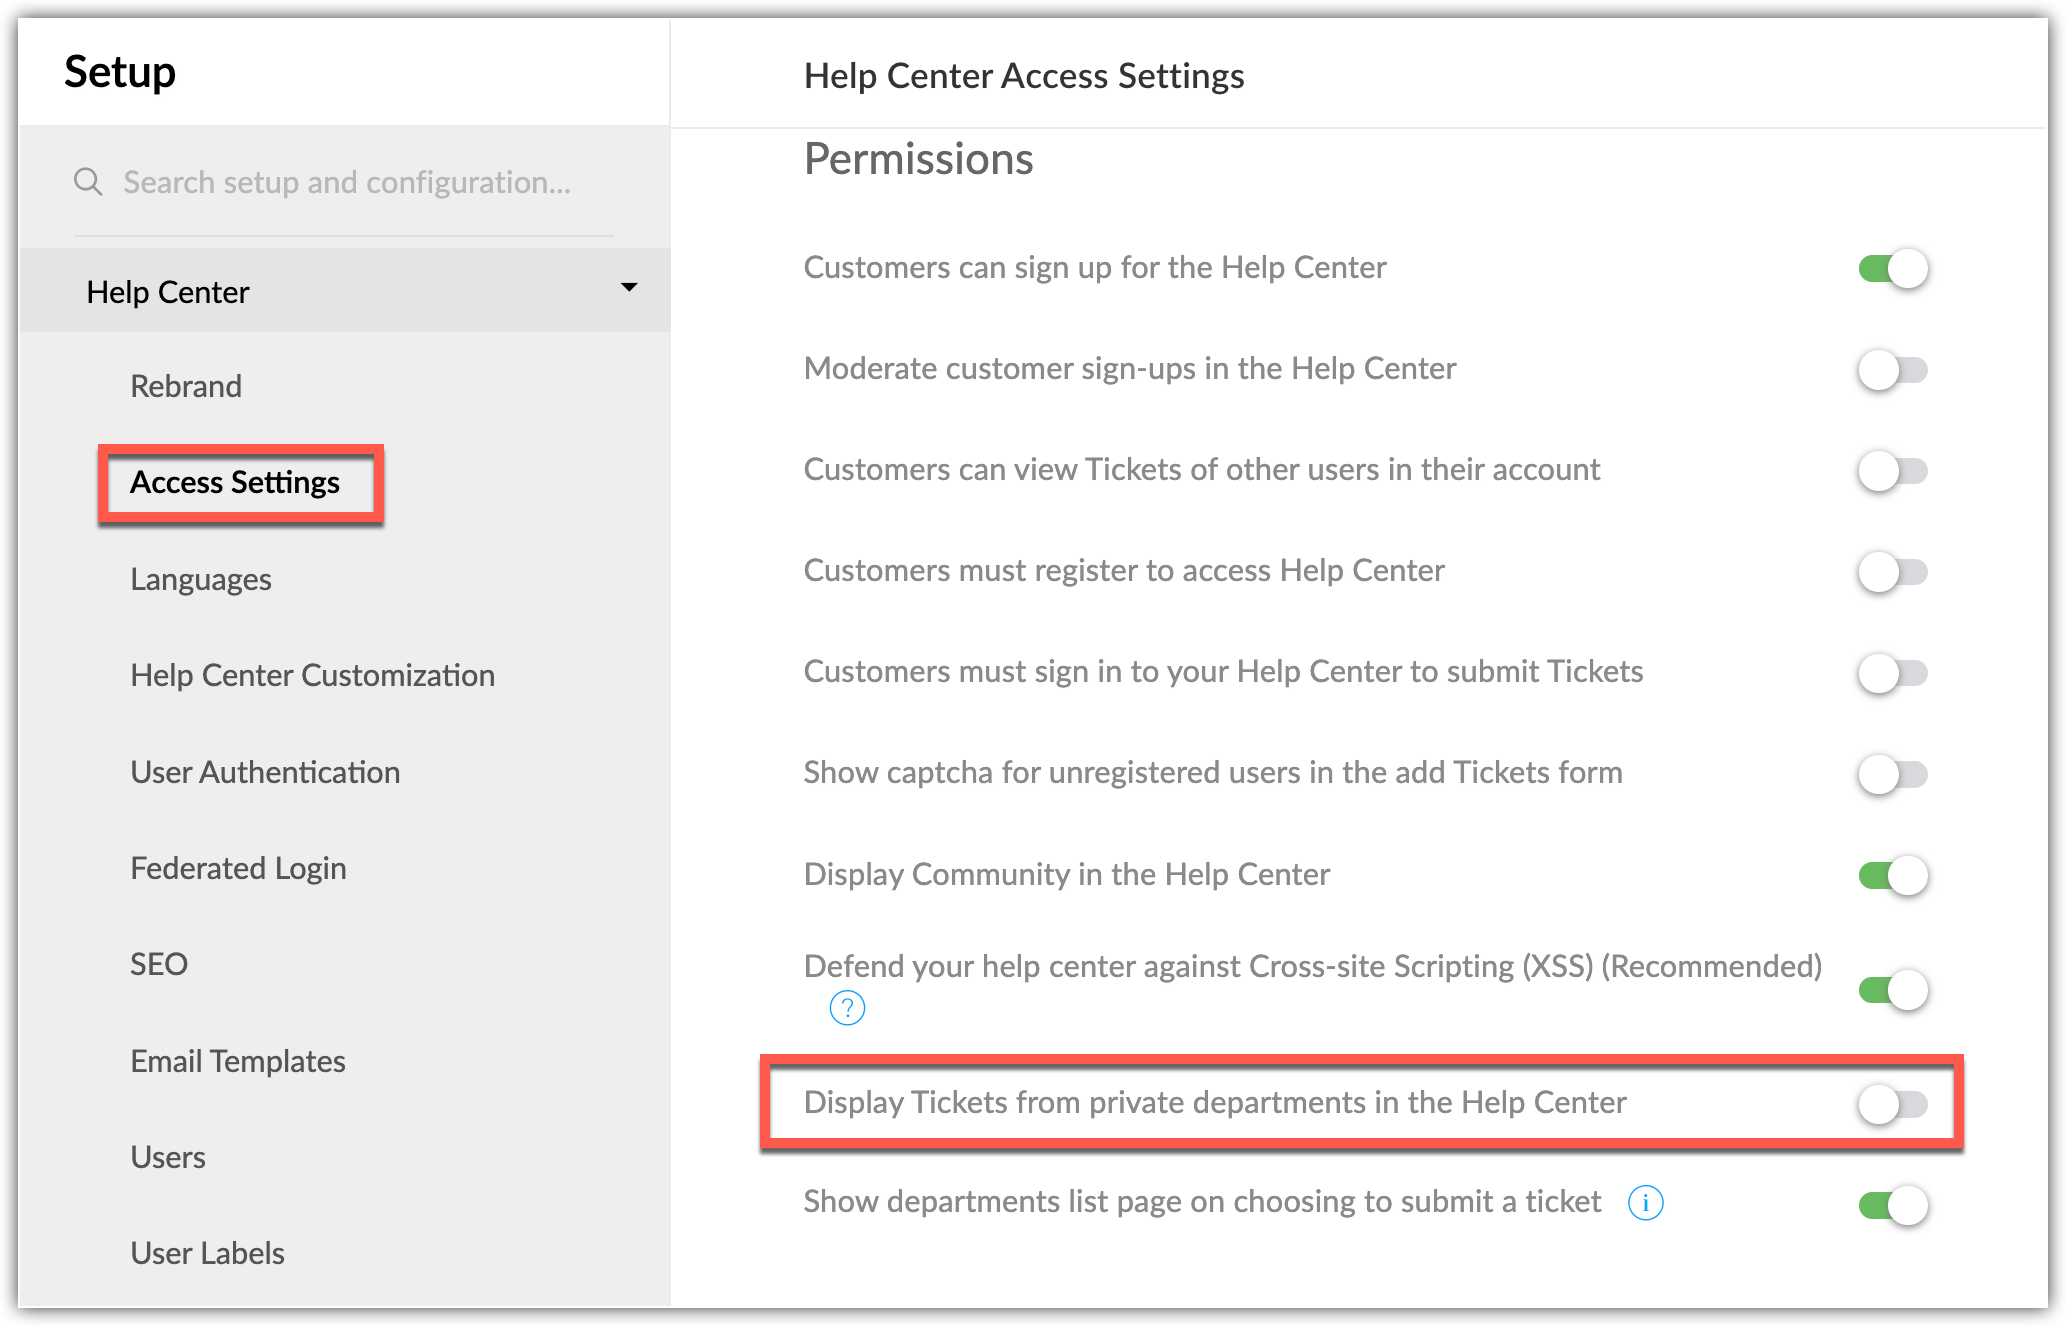Turn off Display Community toggle
2066x1326 pixels.
(1892, 876)
